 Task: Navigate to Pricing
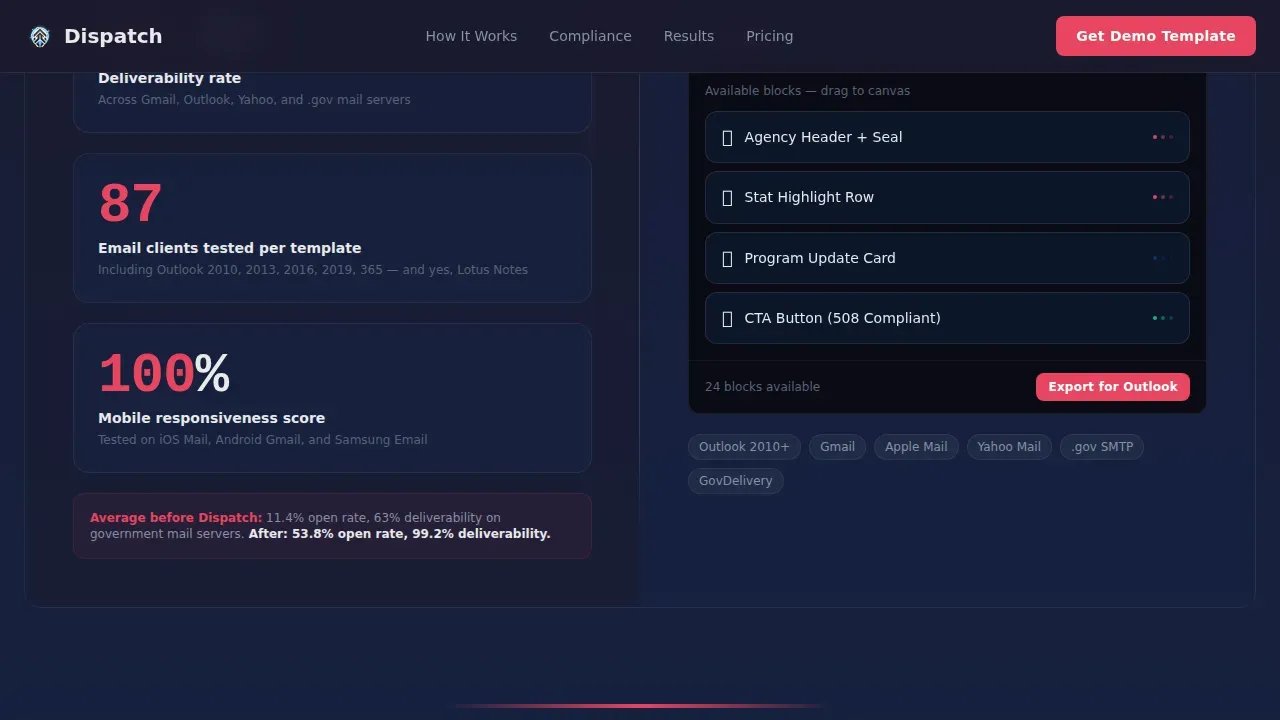(769, 36)
